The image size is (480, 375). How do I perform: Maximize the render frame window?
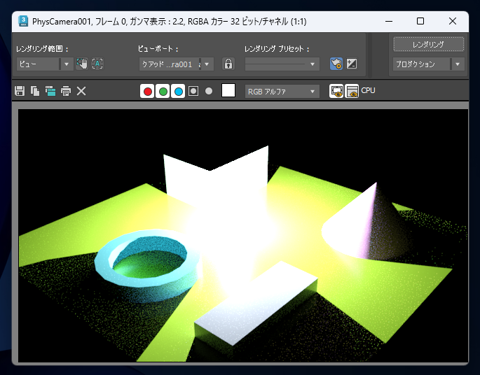coord(421,21)
